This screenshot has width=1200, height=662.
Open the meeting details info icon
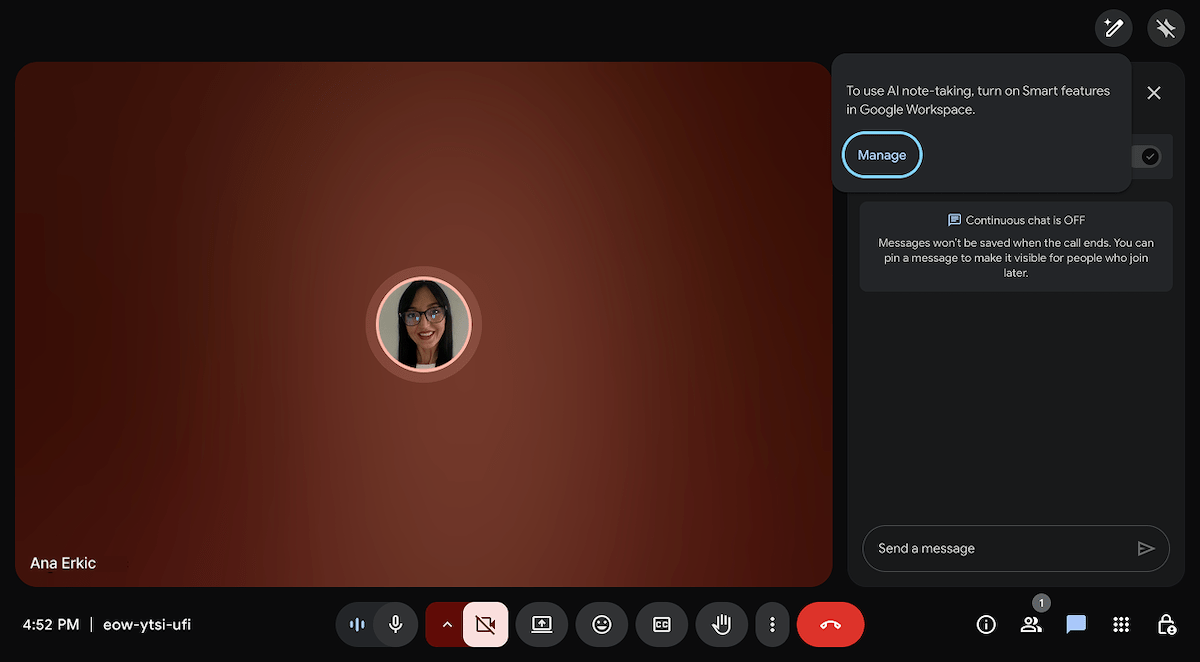[985, 624]
